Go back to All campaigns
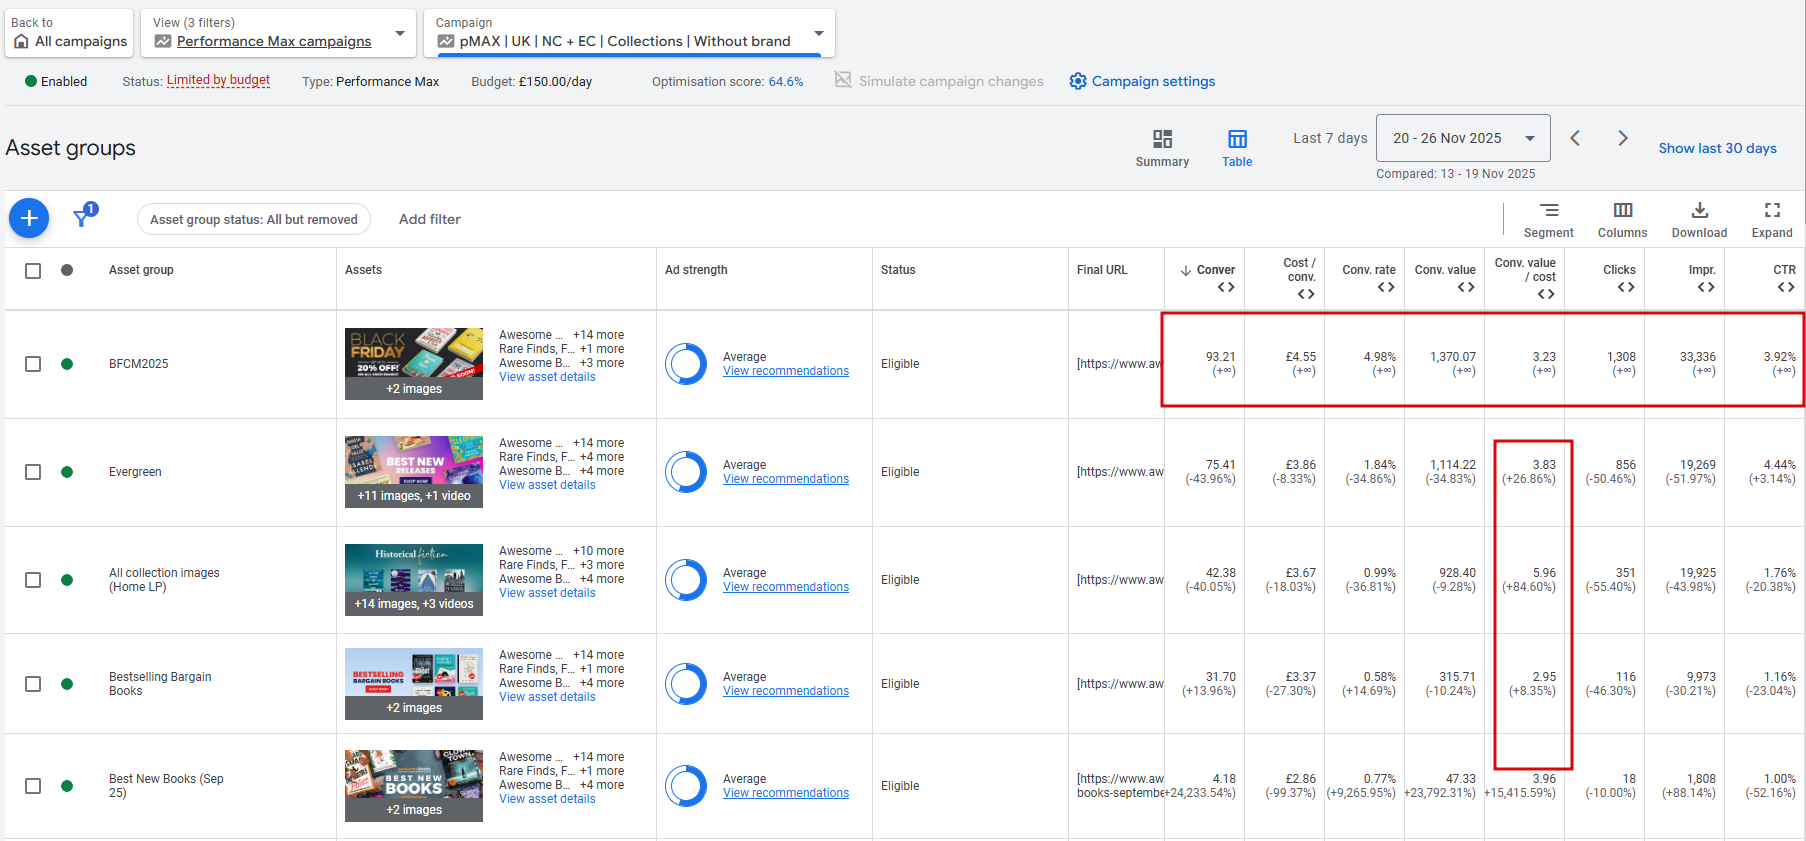The width and height of the screenshot is (1806, 841). click(x=70, y=33)
